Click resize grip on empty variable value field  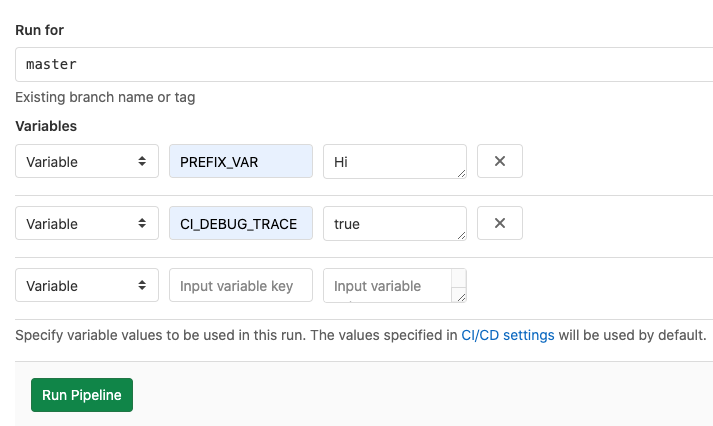click(460, 296)
